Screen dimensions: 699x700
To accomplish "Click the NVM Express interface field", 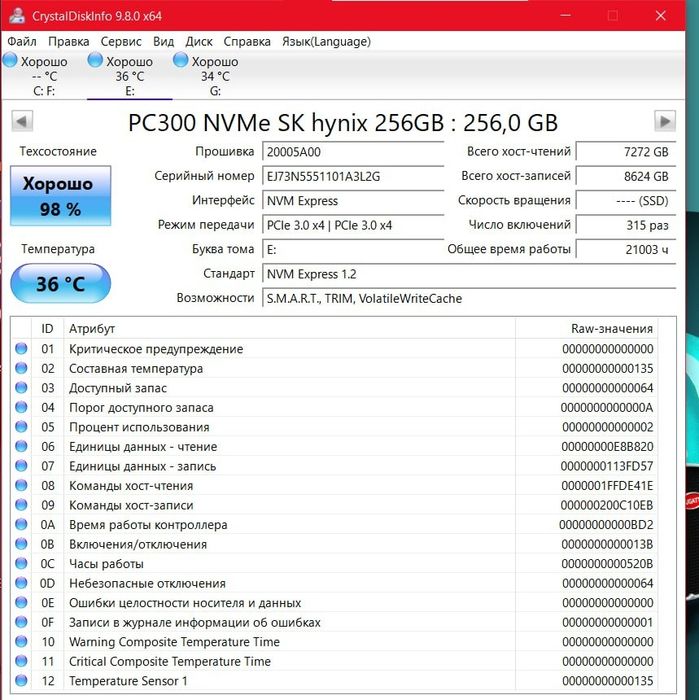I will tap(353, 200).
